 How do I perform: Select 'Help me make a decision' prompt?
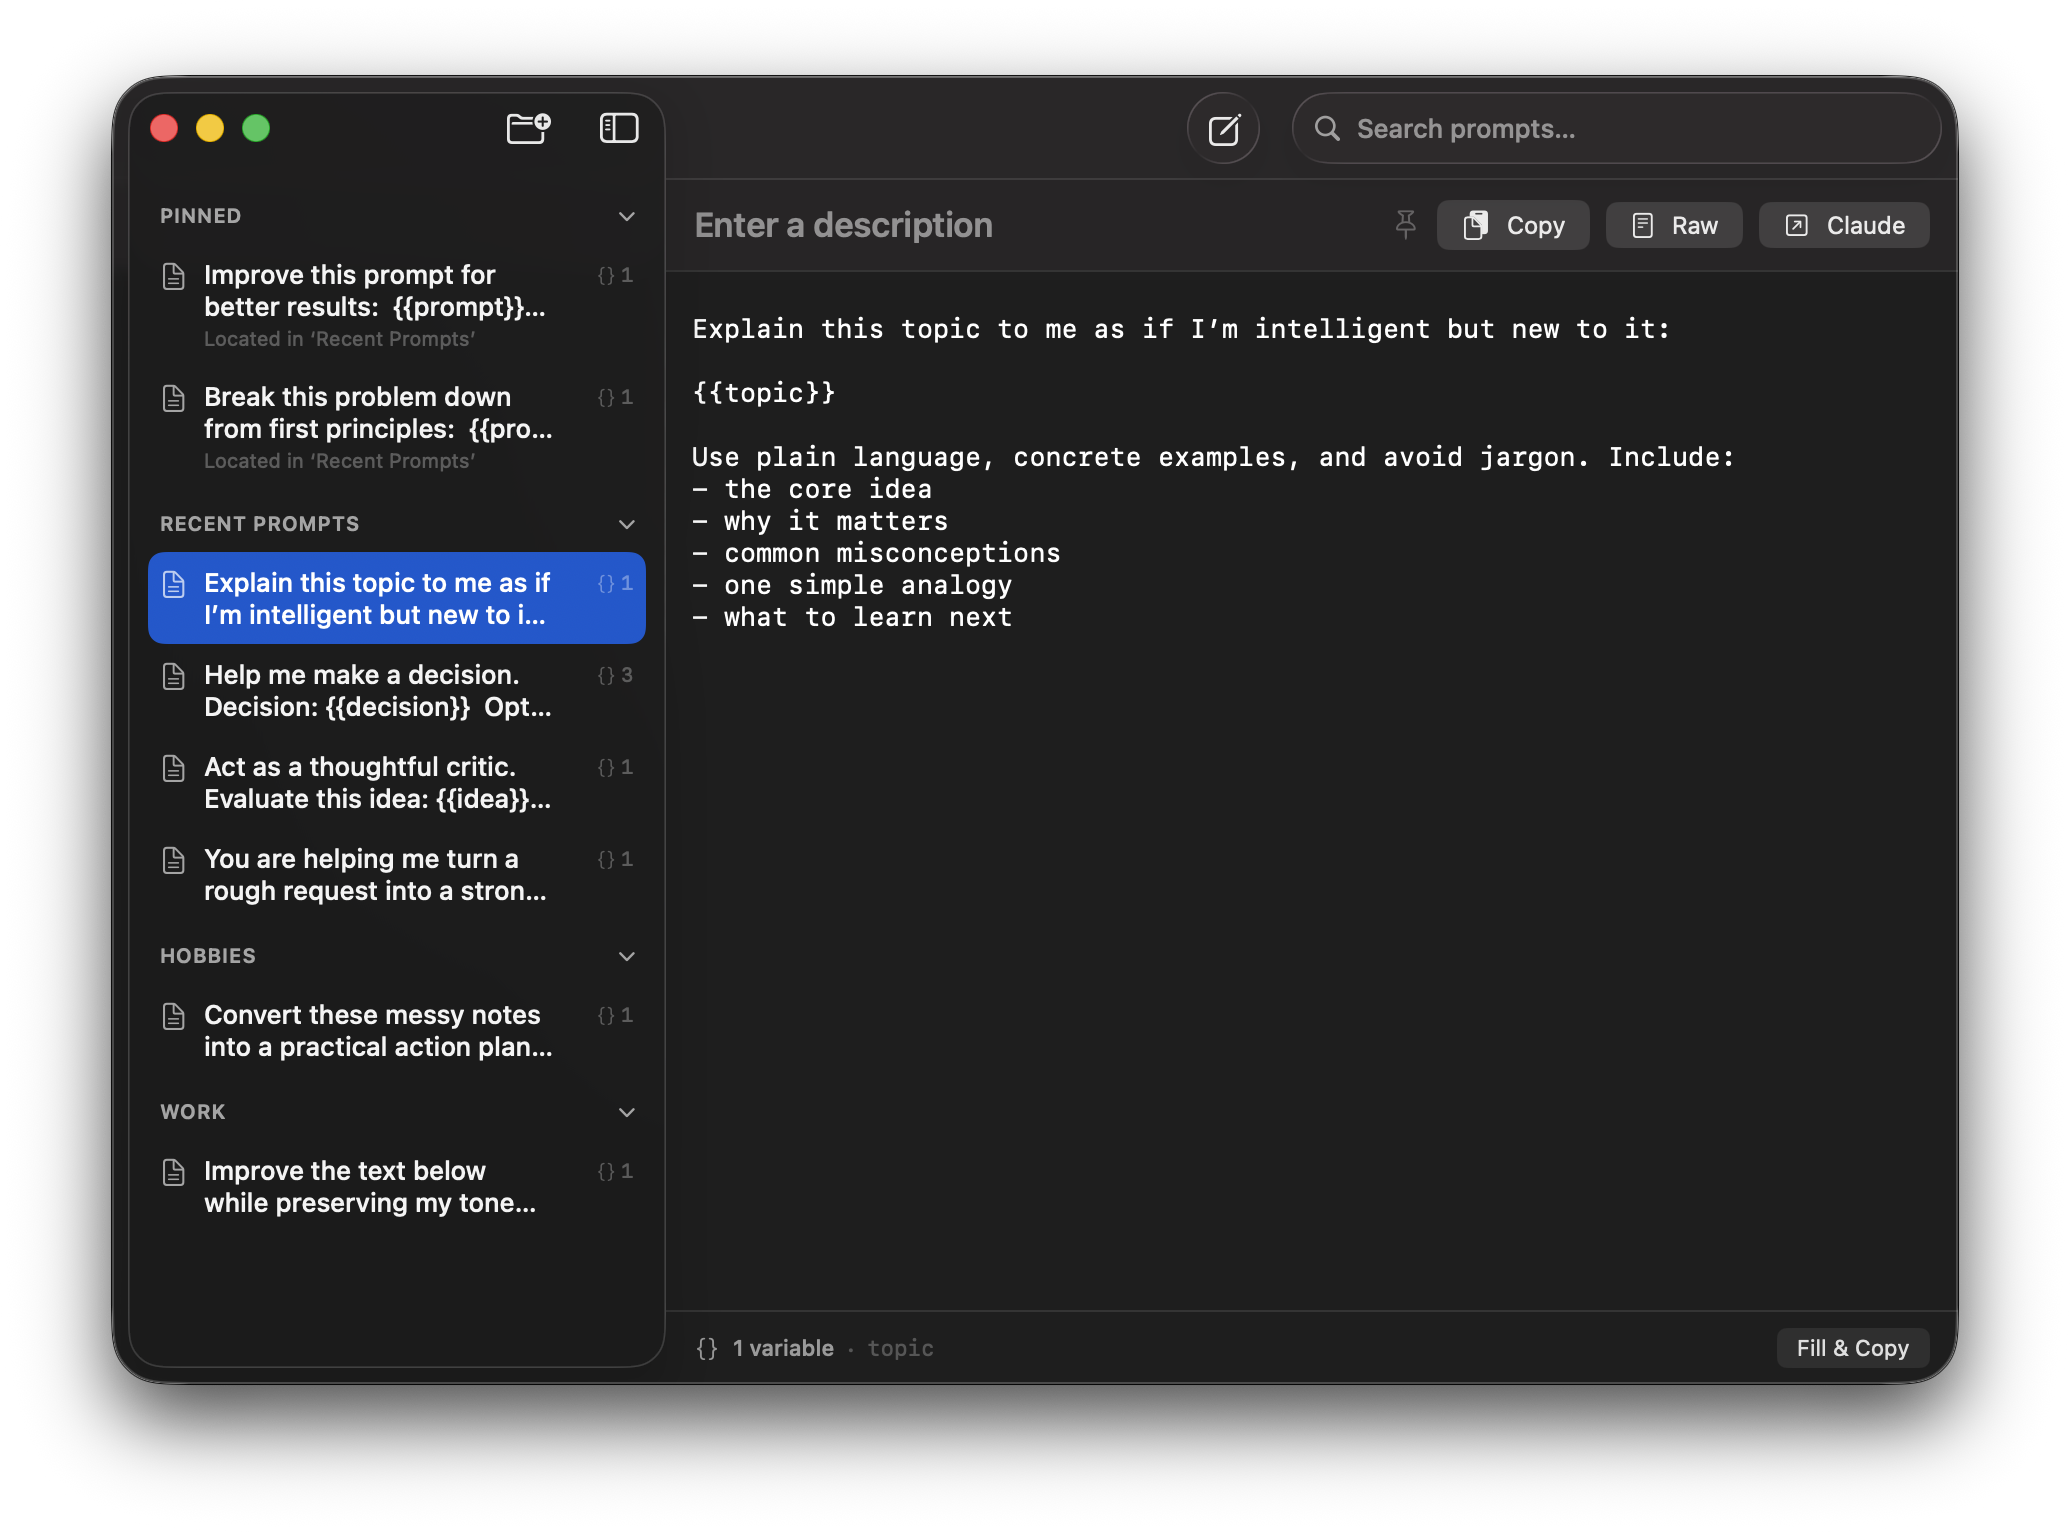pyautogui.click(x=397, y=690)
